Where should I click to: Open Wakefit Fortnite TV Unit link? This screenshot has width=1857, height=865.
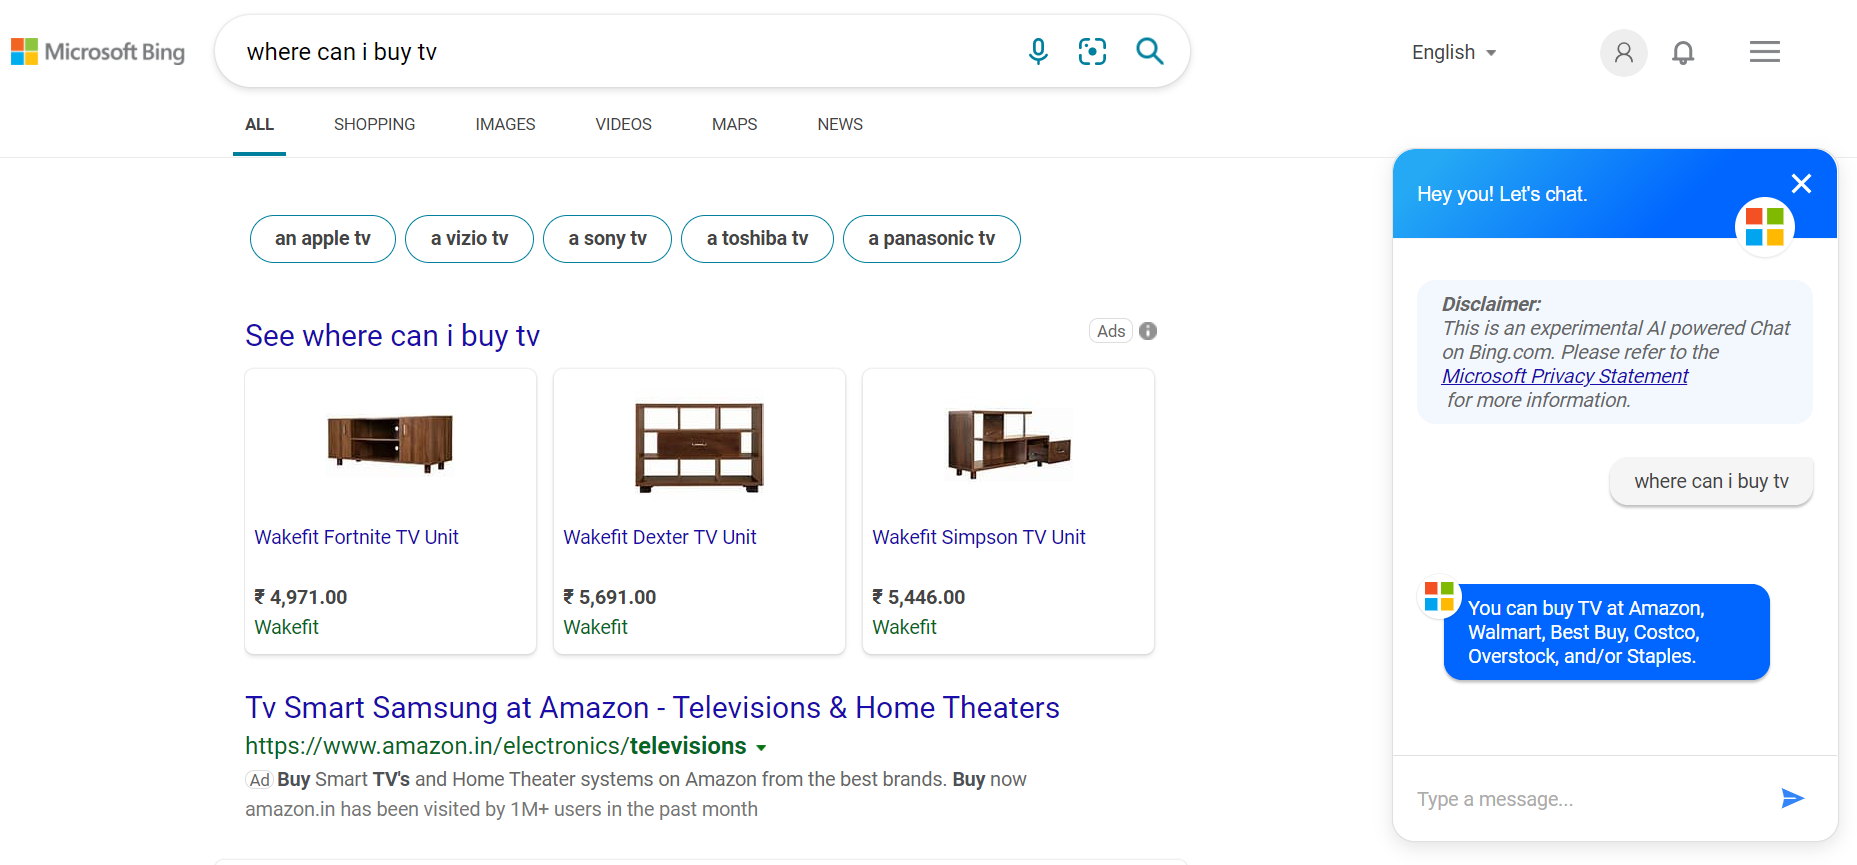click(x=356, y=537)
